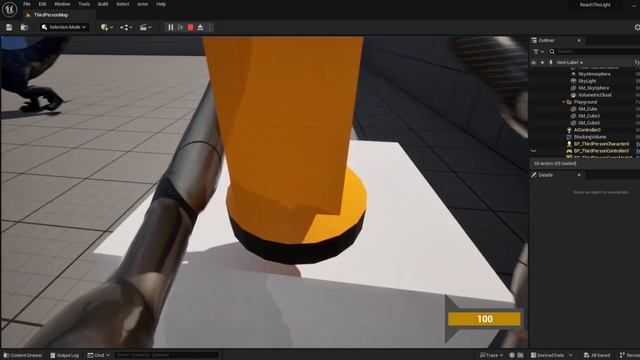Image resolution: width=640 pixels, height=360 pixels.
Task: Select the Playground folder row
Action: (585, 102)
